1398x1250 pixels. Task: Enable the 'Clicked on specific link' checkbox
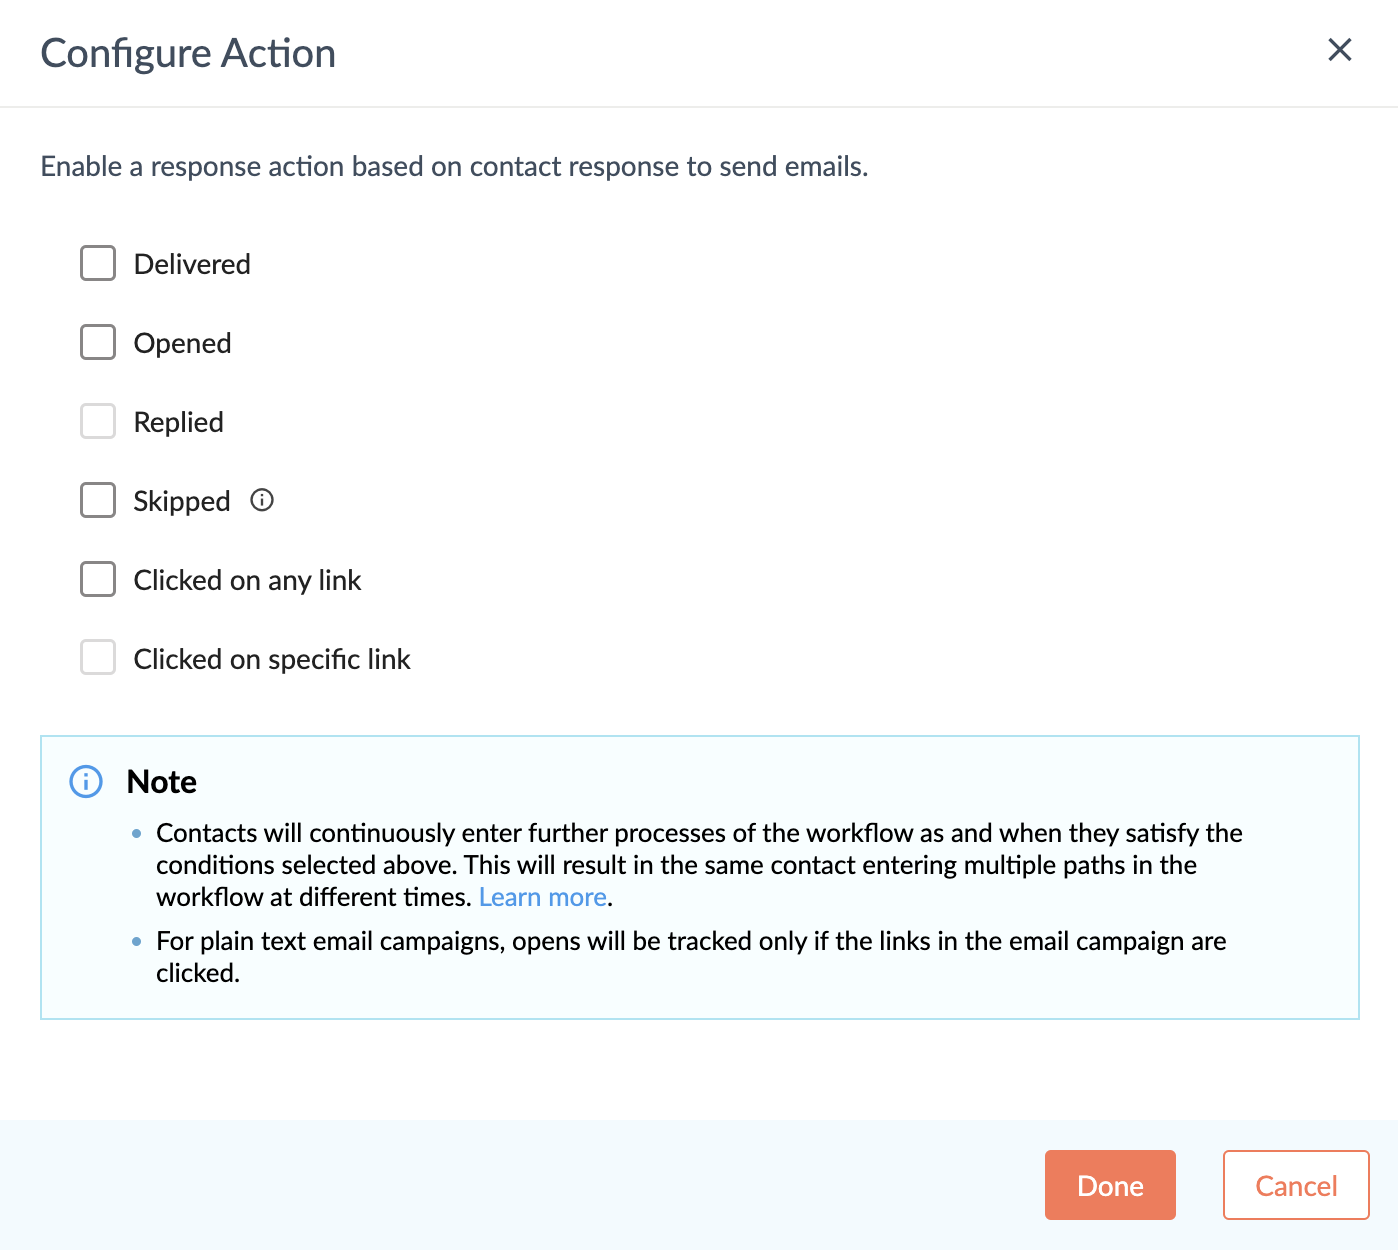[x=98, y=658]
